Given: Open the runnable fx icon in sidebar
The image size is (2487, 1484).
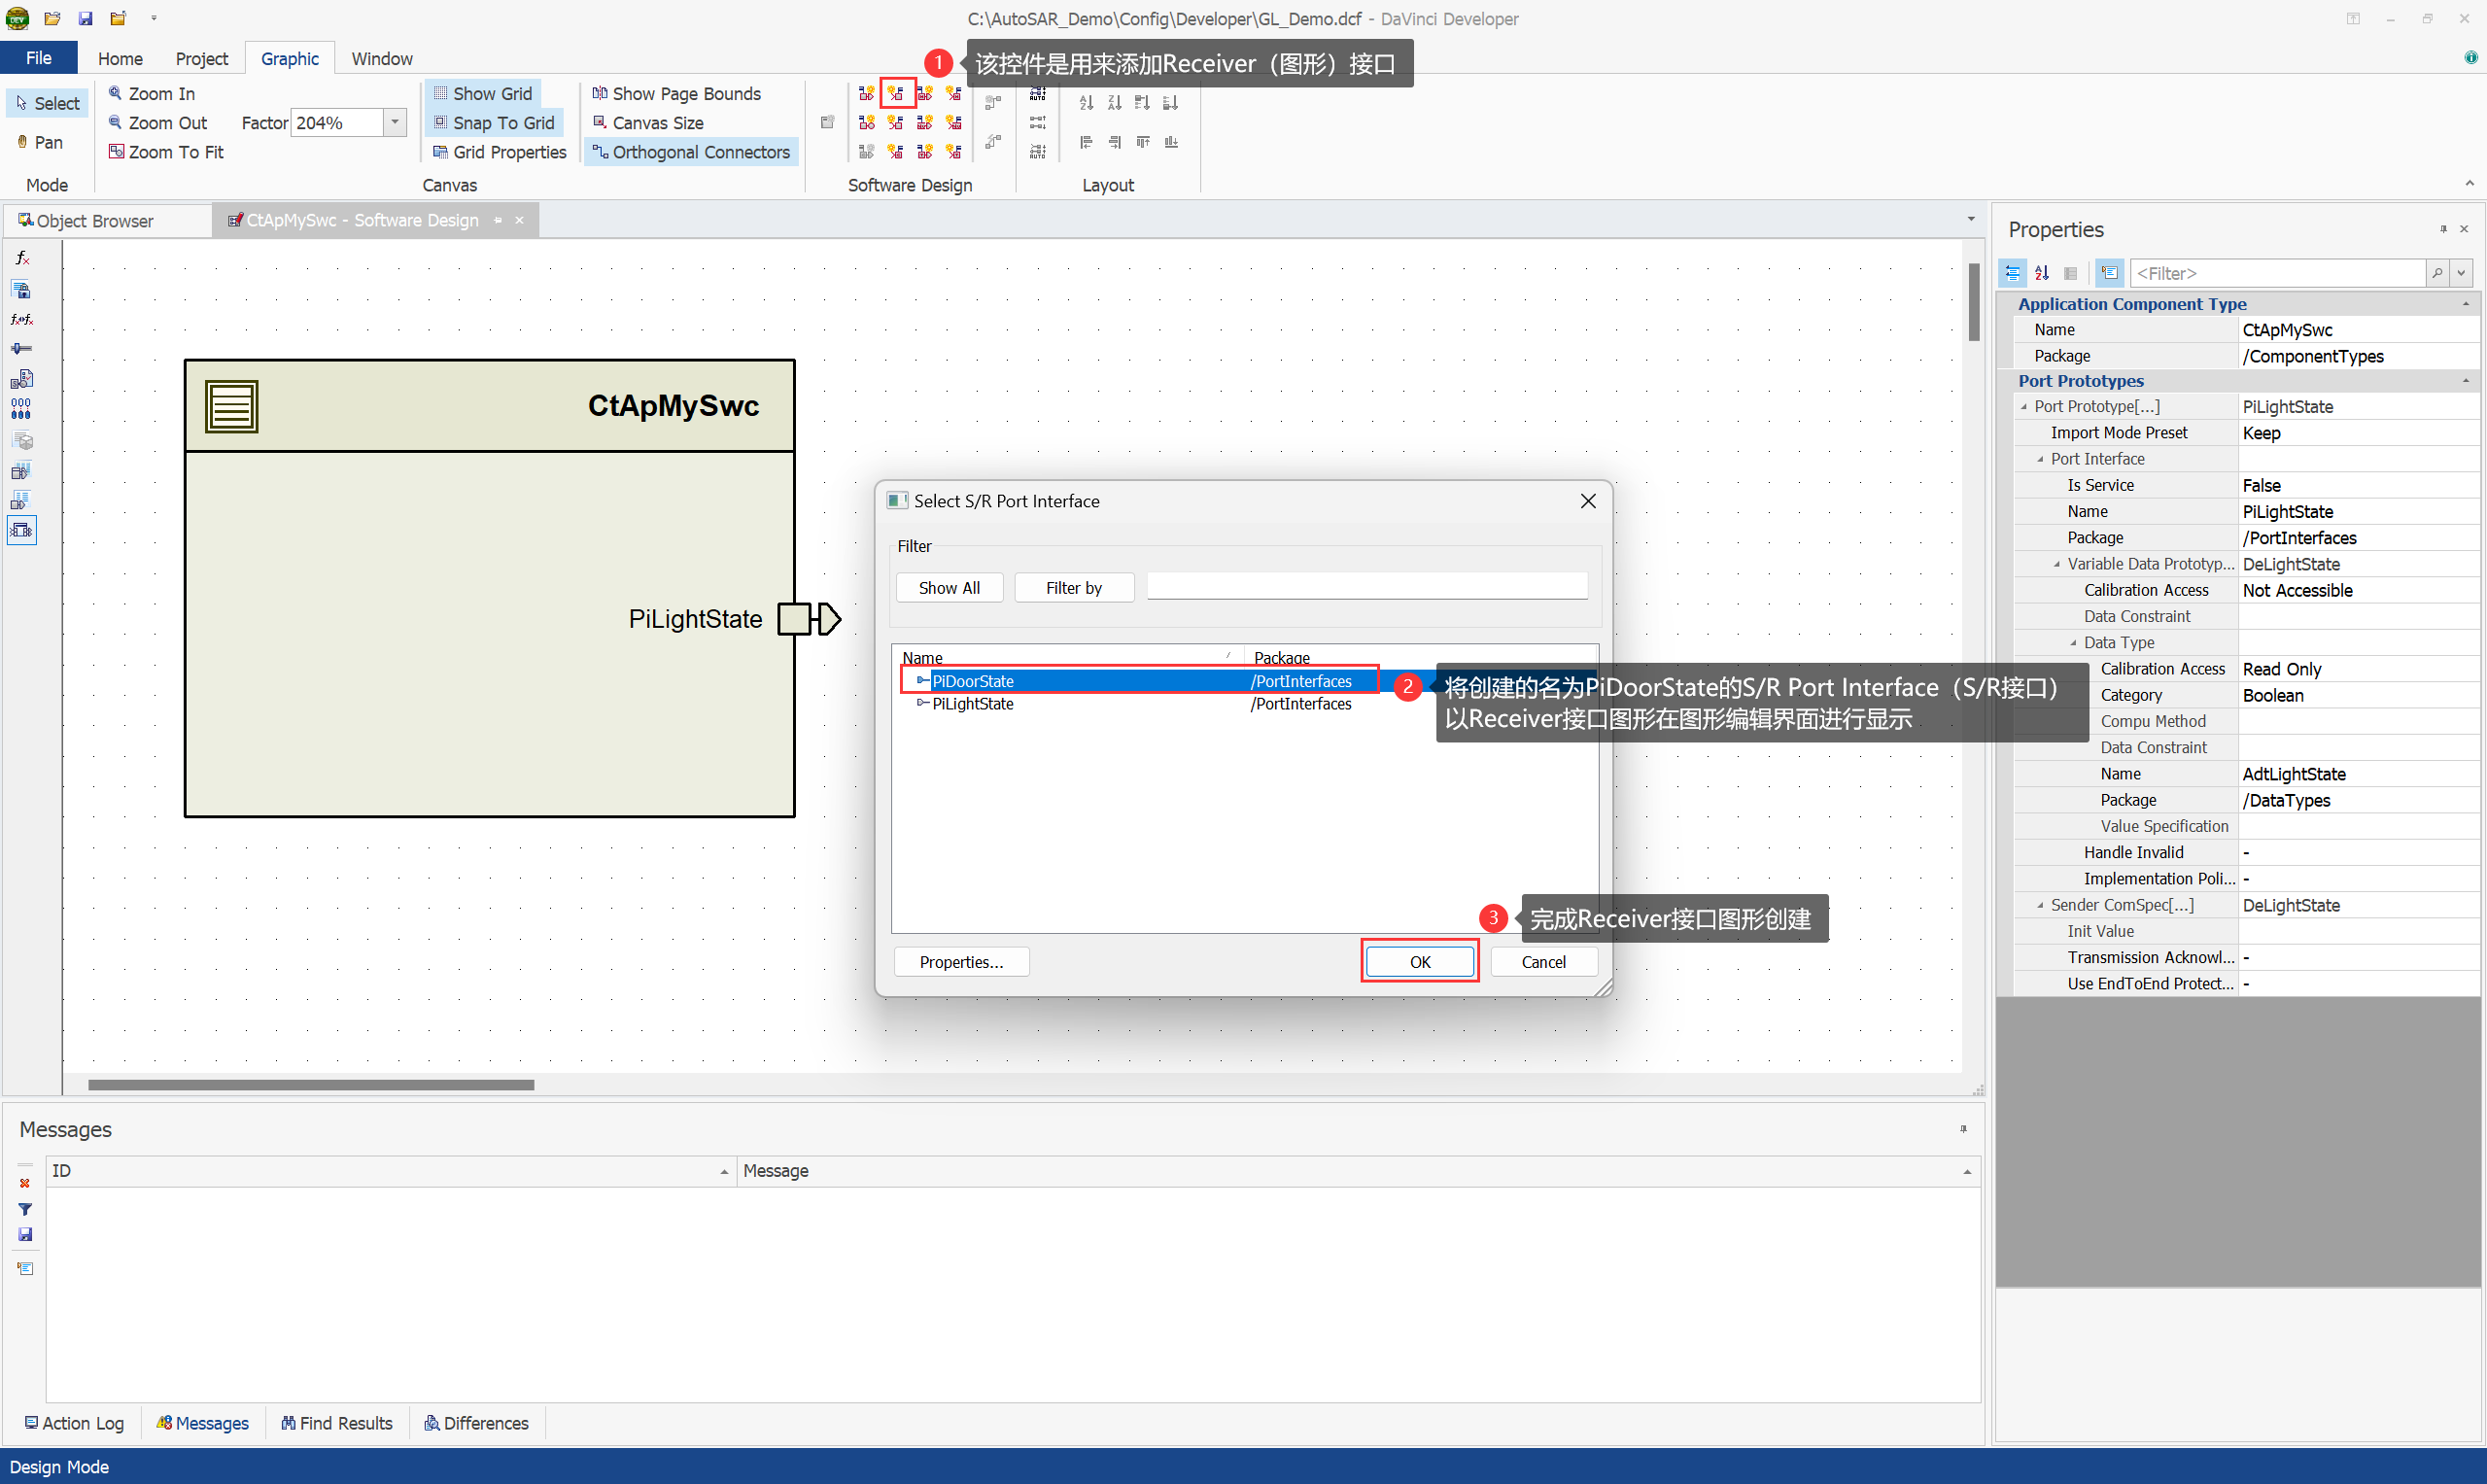Looking at the screenshot, I should point(22,259).
